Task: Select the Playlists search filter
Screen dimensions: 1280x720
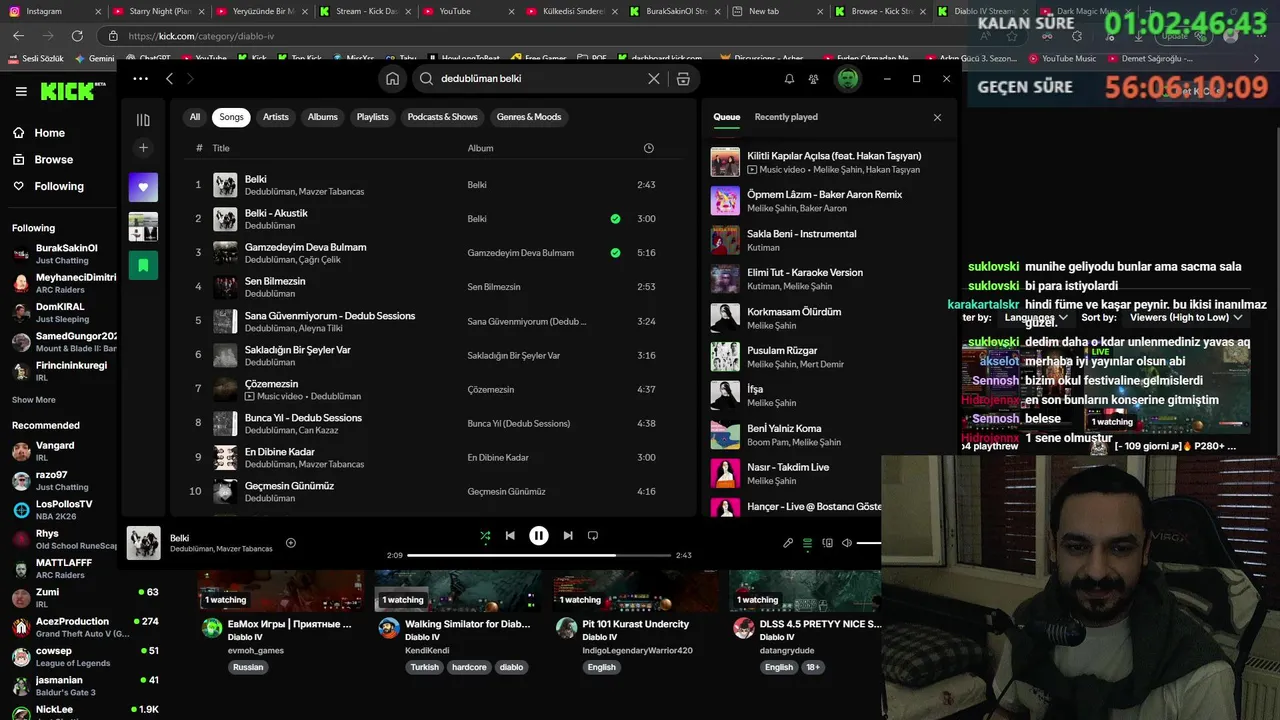Action: click(373, 117)
